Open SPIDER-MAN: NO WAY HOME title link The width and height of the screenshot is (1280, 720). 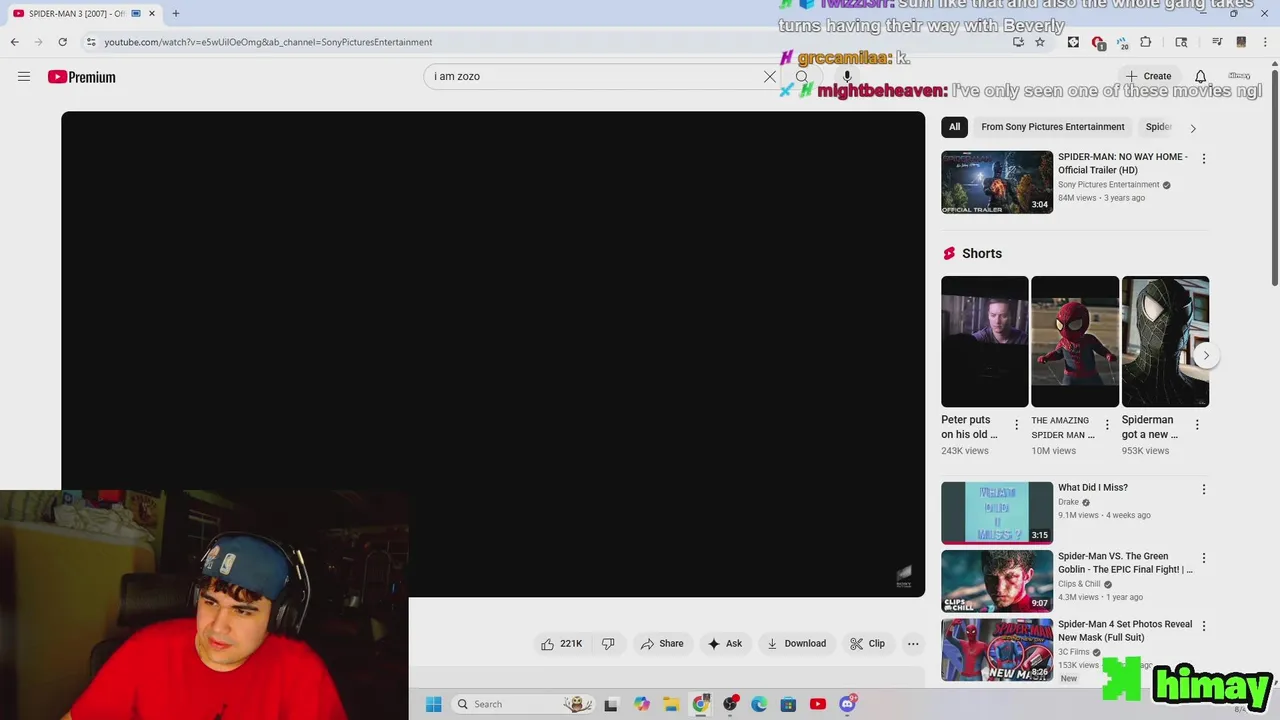click(x=1123, y=163)
